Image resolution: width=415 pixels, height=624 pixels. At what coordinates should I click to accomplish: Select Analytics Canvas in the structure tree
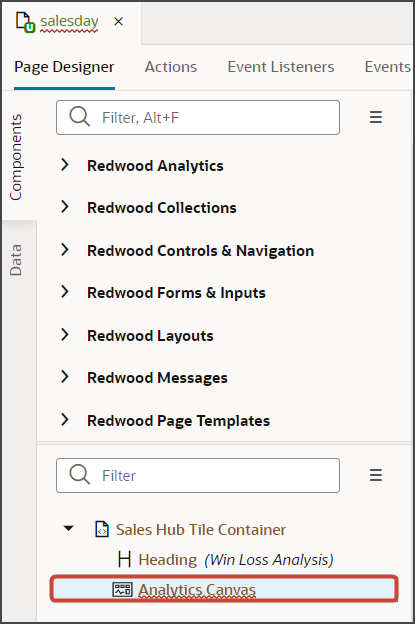point(224,589)
